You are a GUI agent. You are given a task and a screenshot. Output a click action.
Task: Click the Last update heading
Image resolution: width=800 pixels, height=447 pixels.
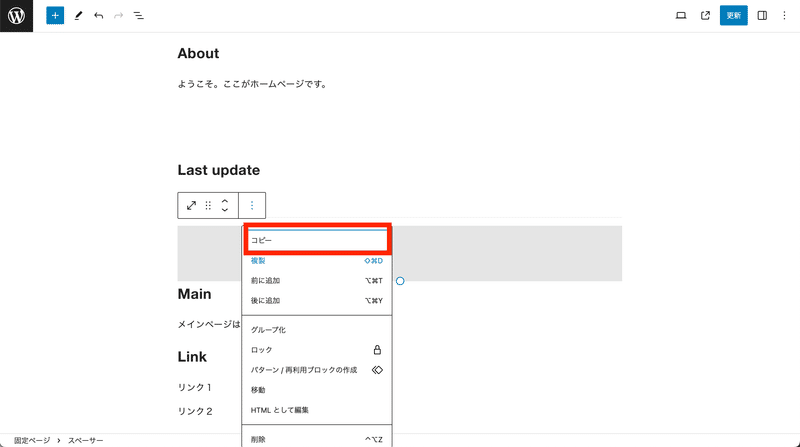pos(218,170)
